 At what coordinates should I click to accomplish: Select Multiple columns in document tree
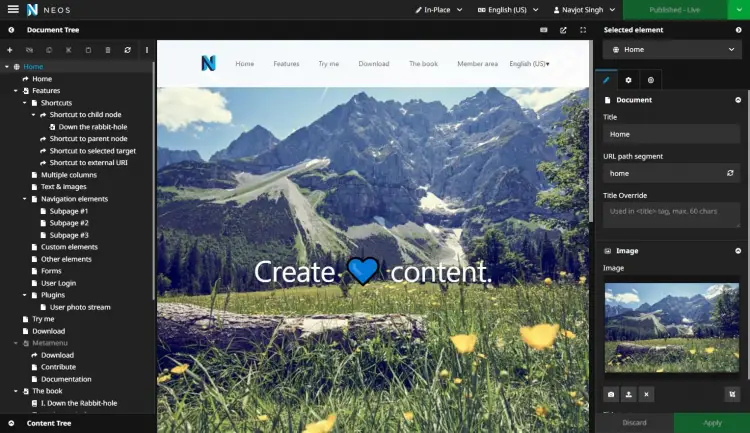68,175
